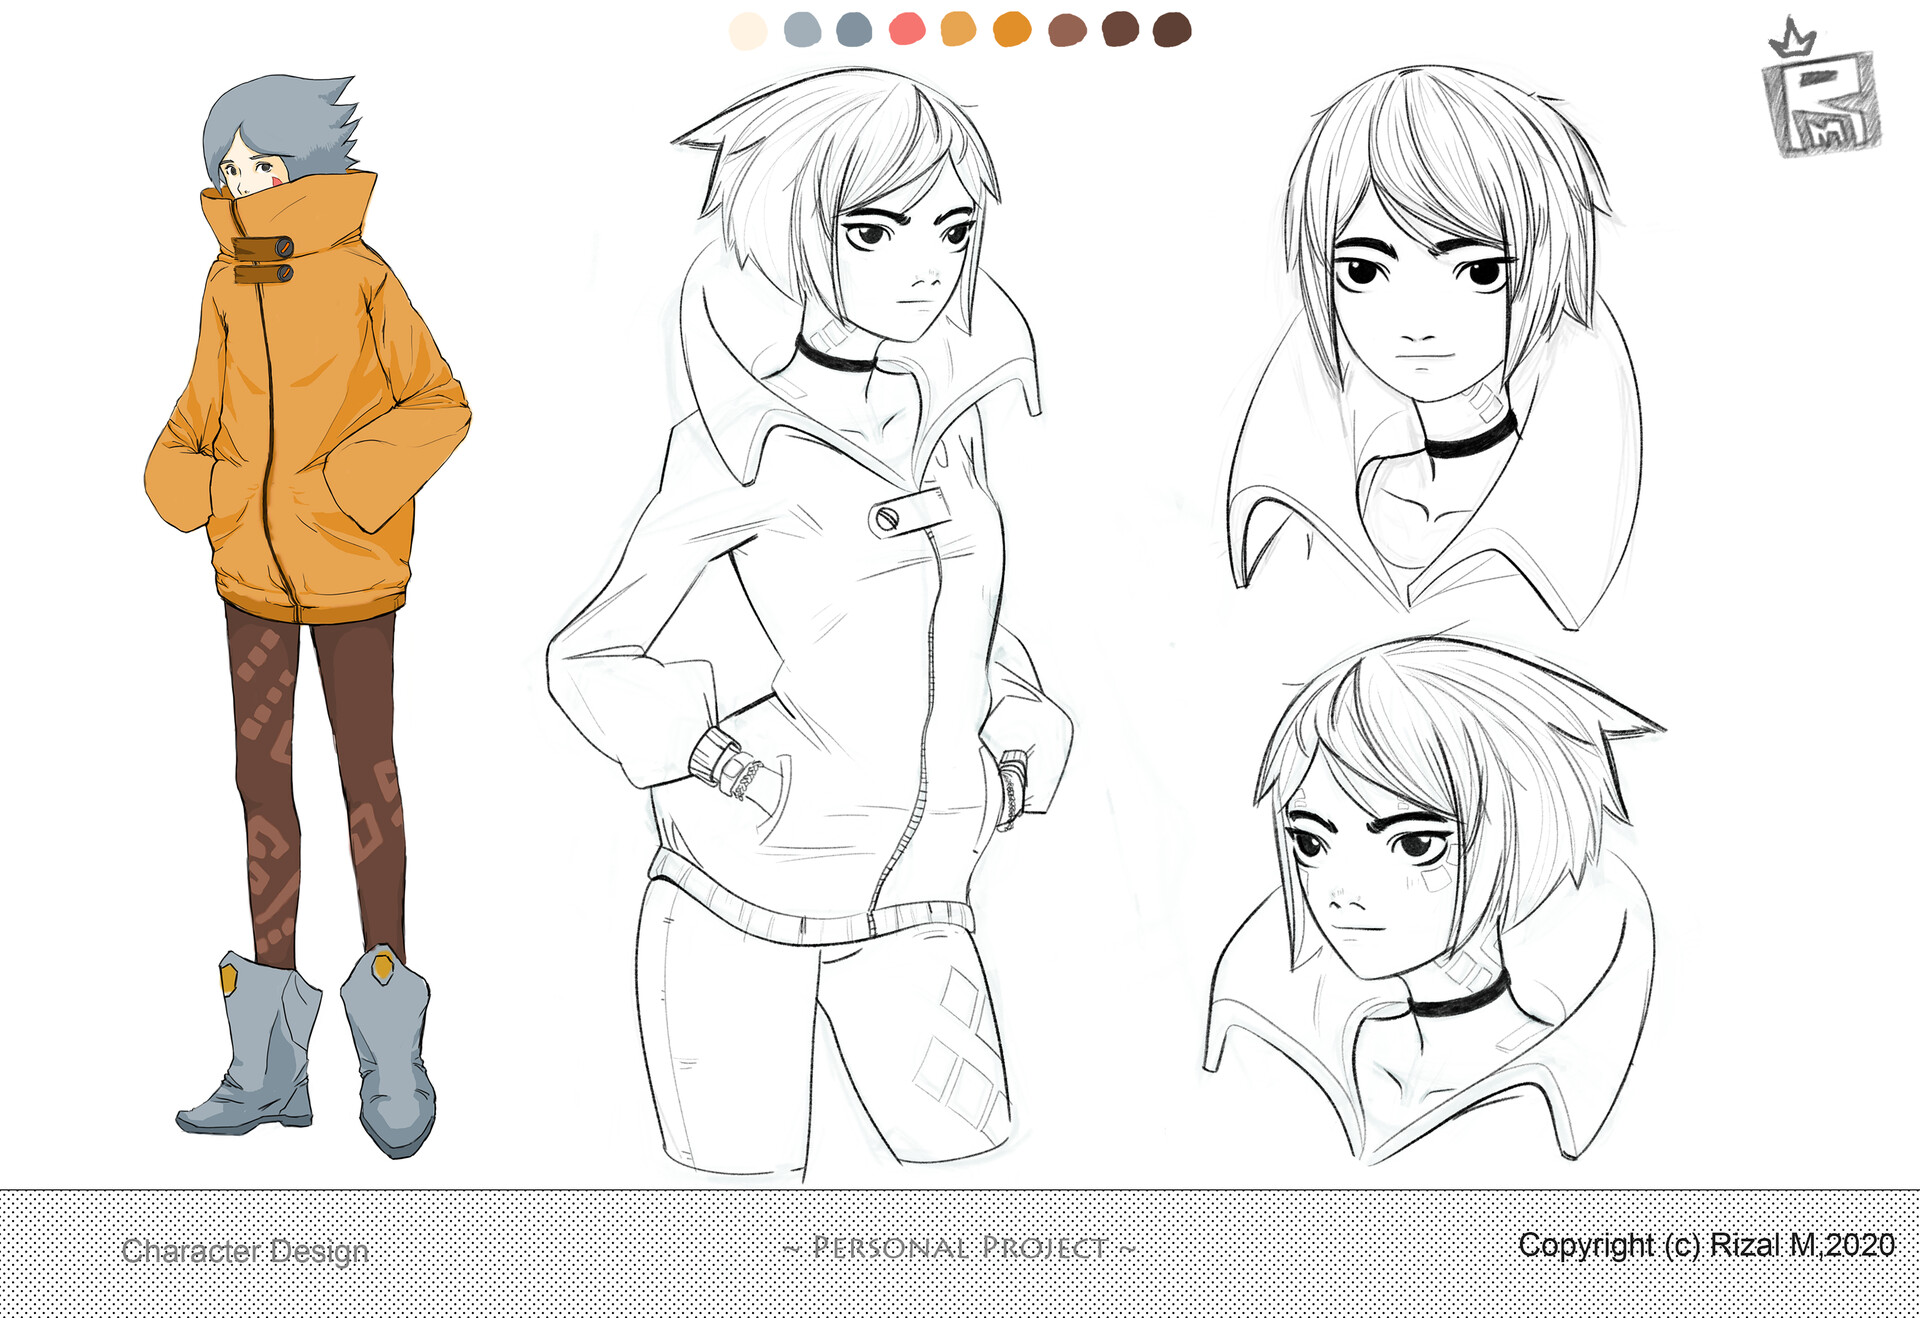Click the dotted footer banner area
Screen dimensions: 1920x1318
coord(600,1290)
